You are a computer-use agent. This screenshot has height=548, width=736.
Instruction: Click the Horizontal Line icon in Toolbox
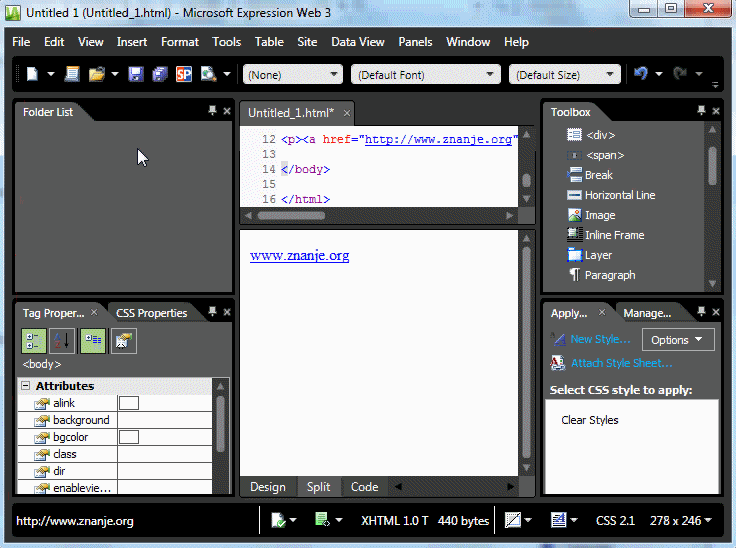pos(574,195)
